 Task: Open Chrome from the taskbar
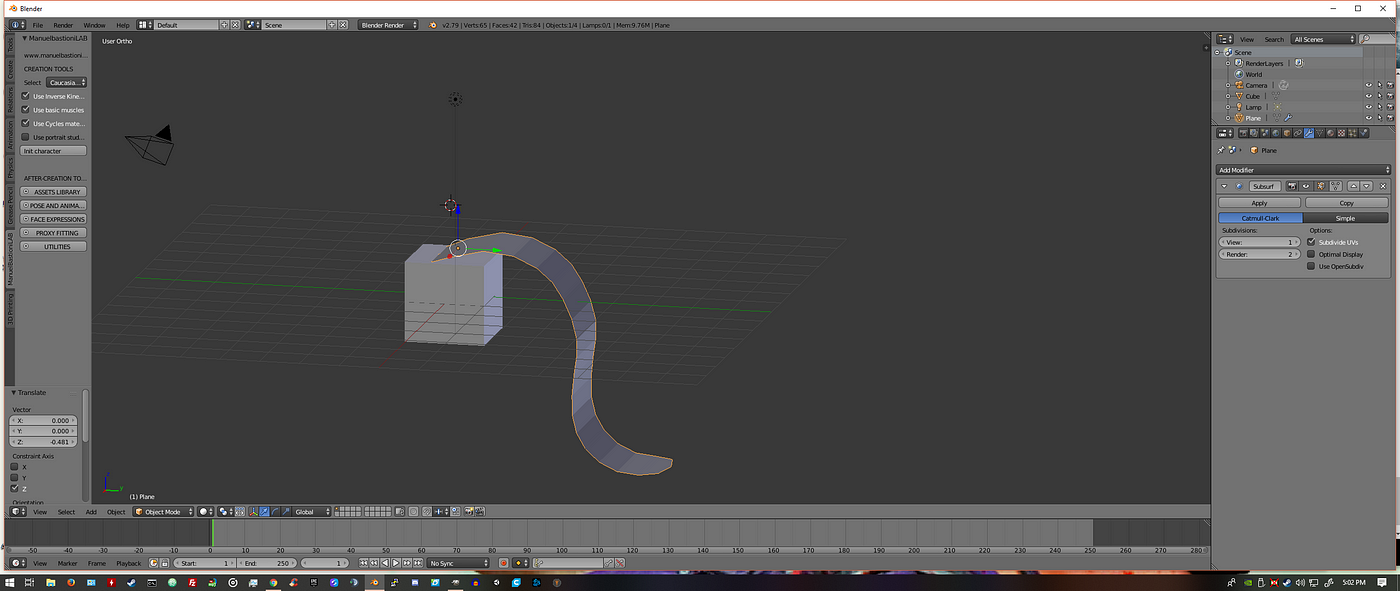coord(274,582)
